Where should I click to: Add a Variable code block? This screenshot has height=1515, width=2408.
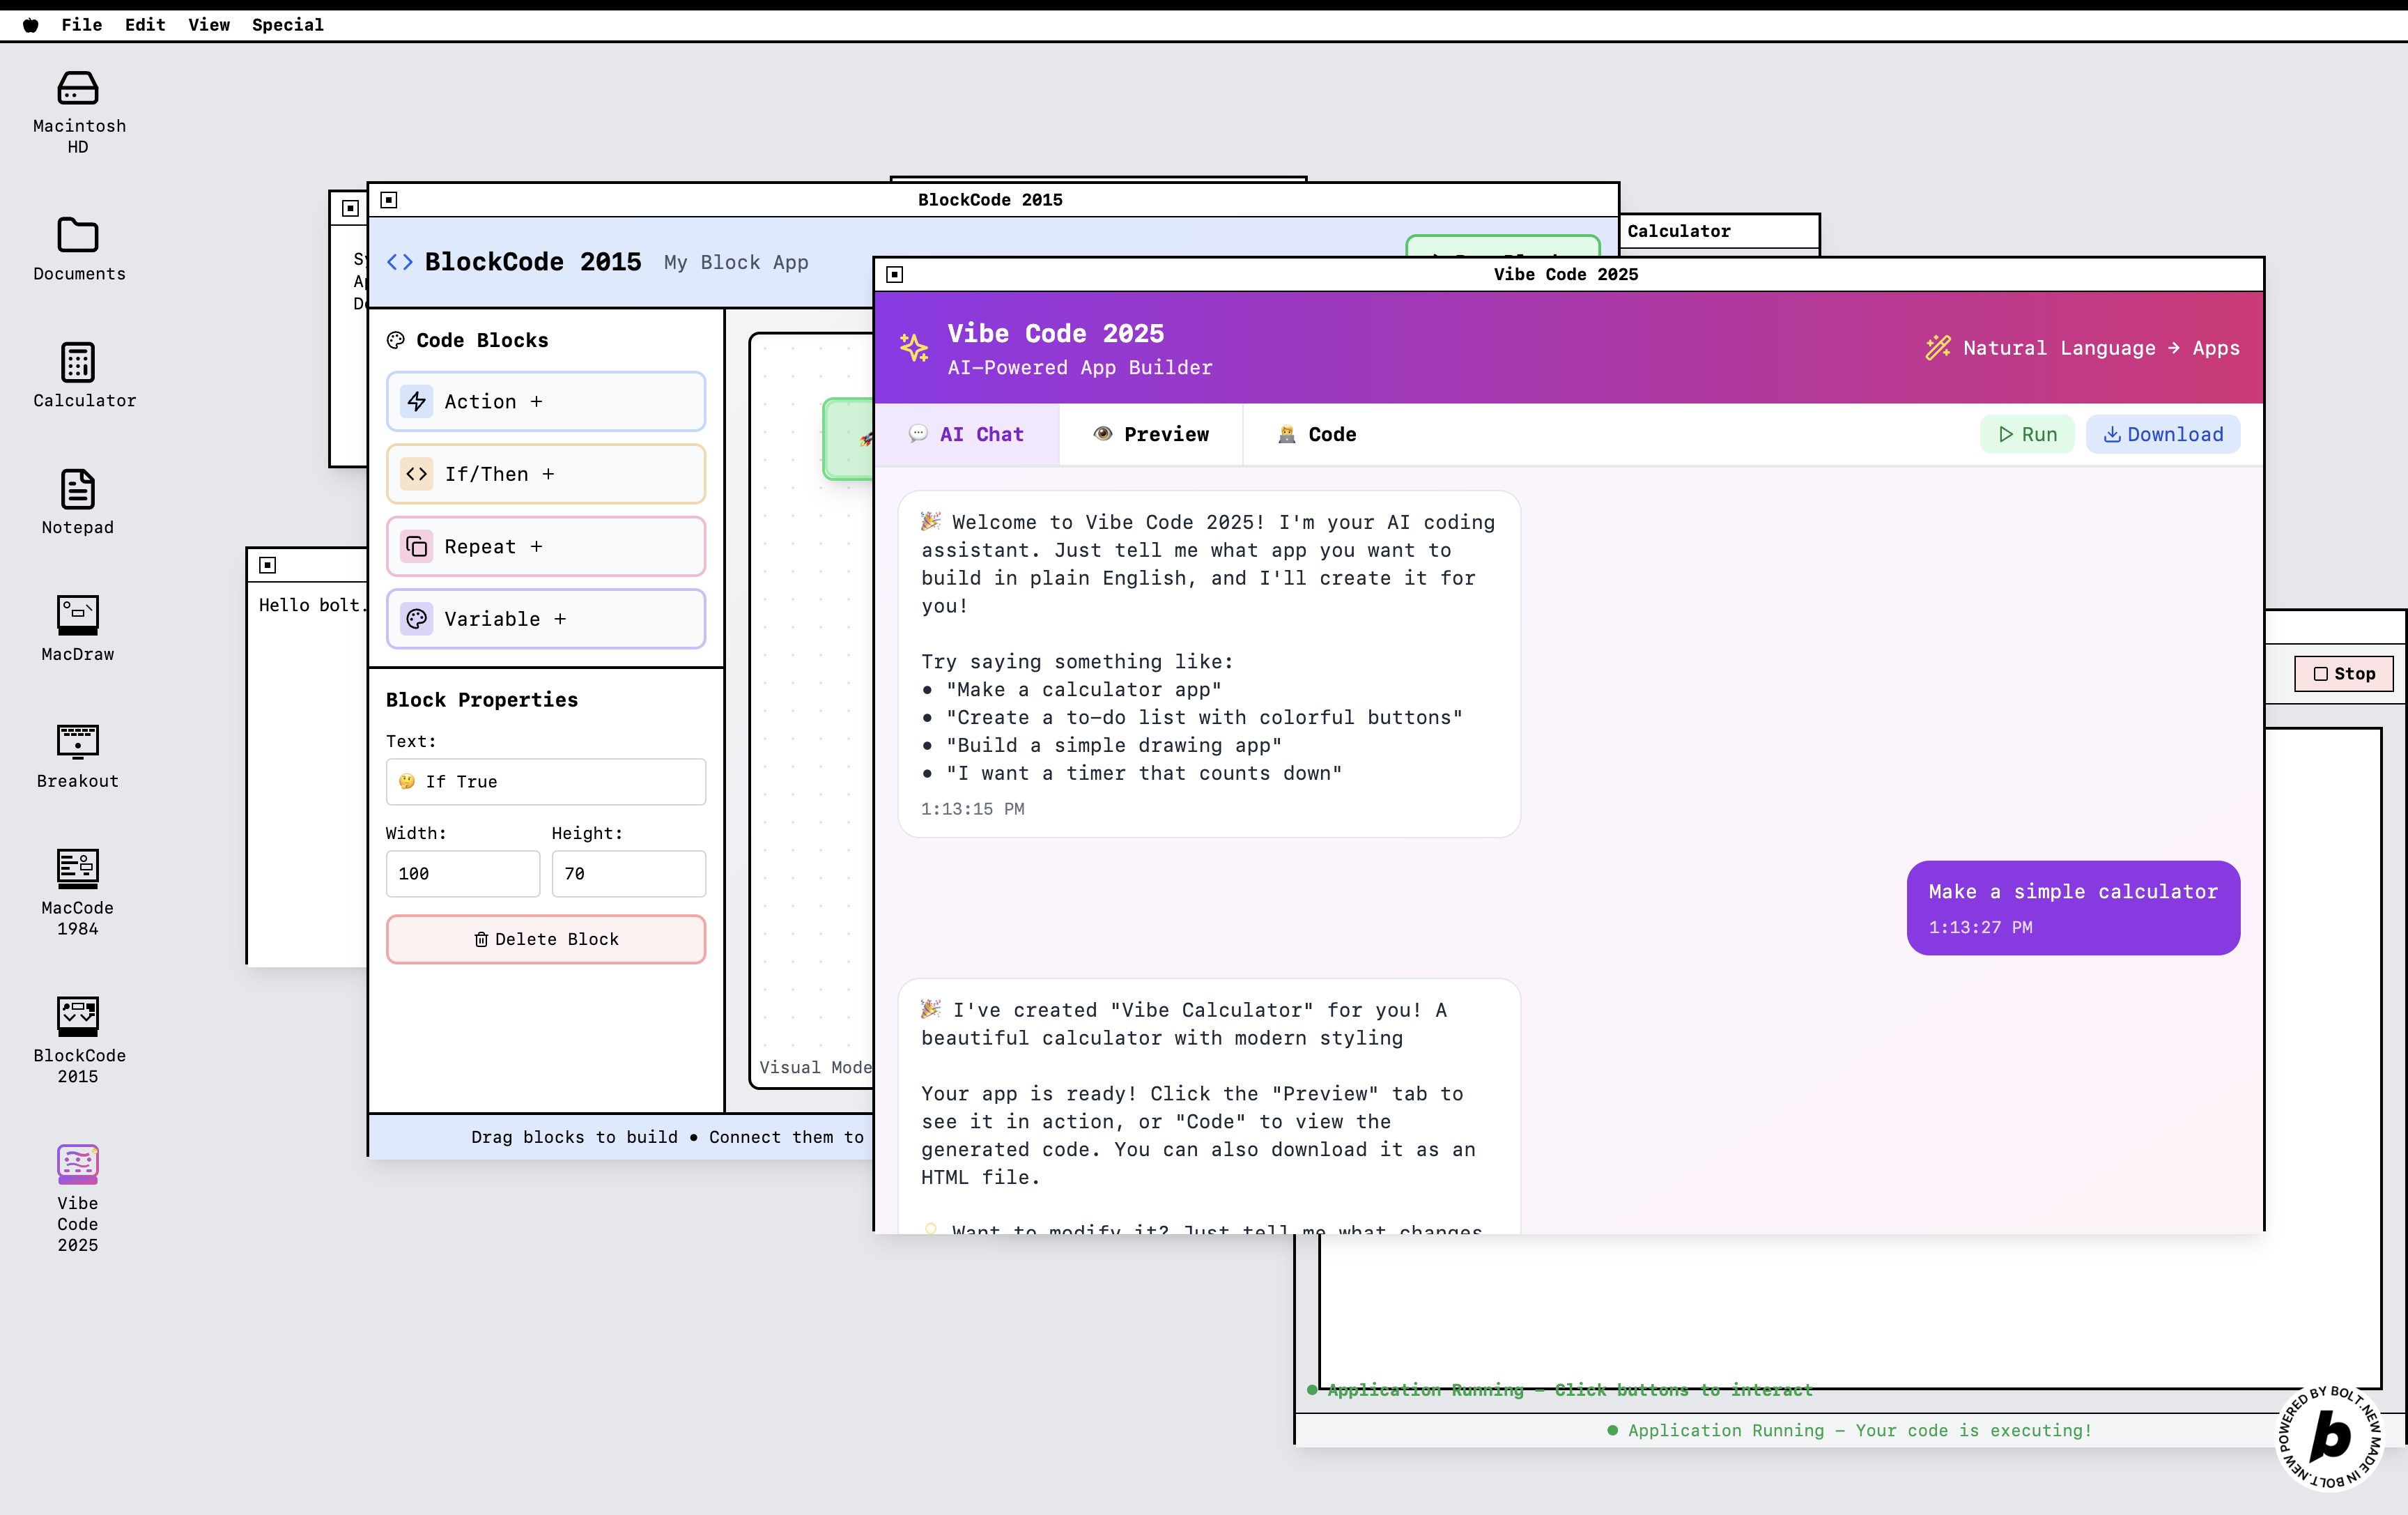[545, 619]
